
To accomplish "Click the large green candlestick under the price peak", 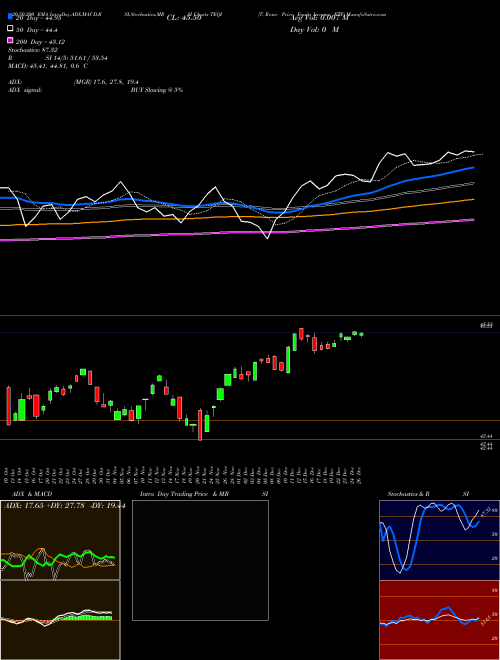I will (x=288, y=360).
